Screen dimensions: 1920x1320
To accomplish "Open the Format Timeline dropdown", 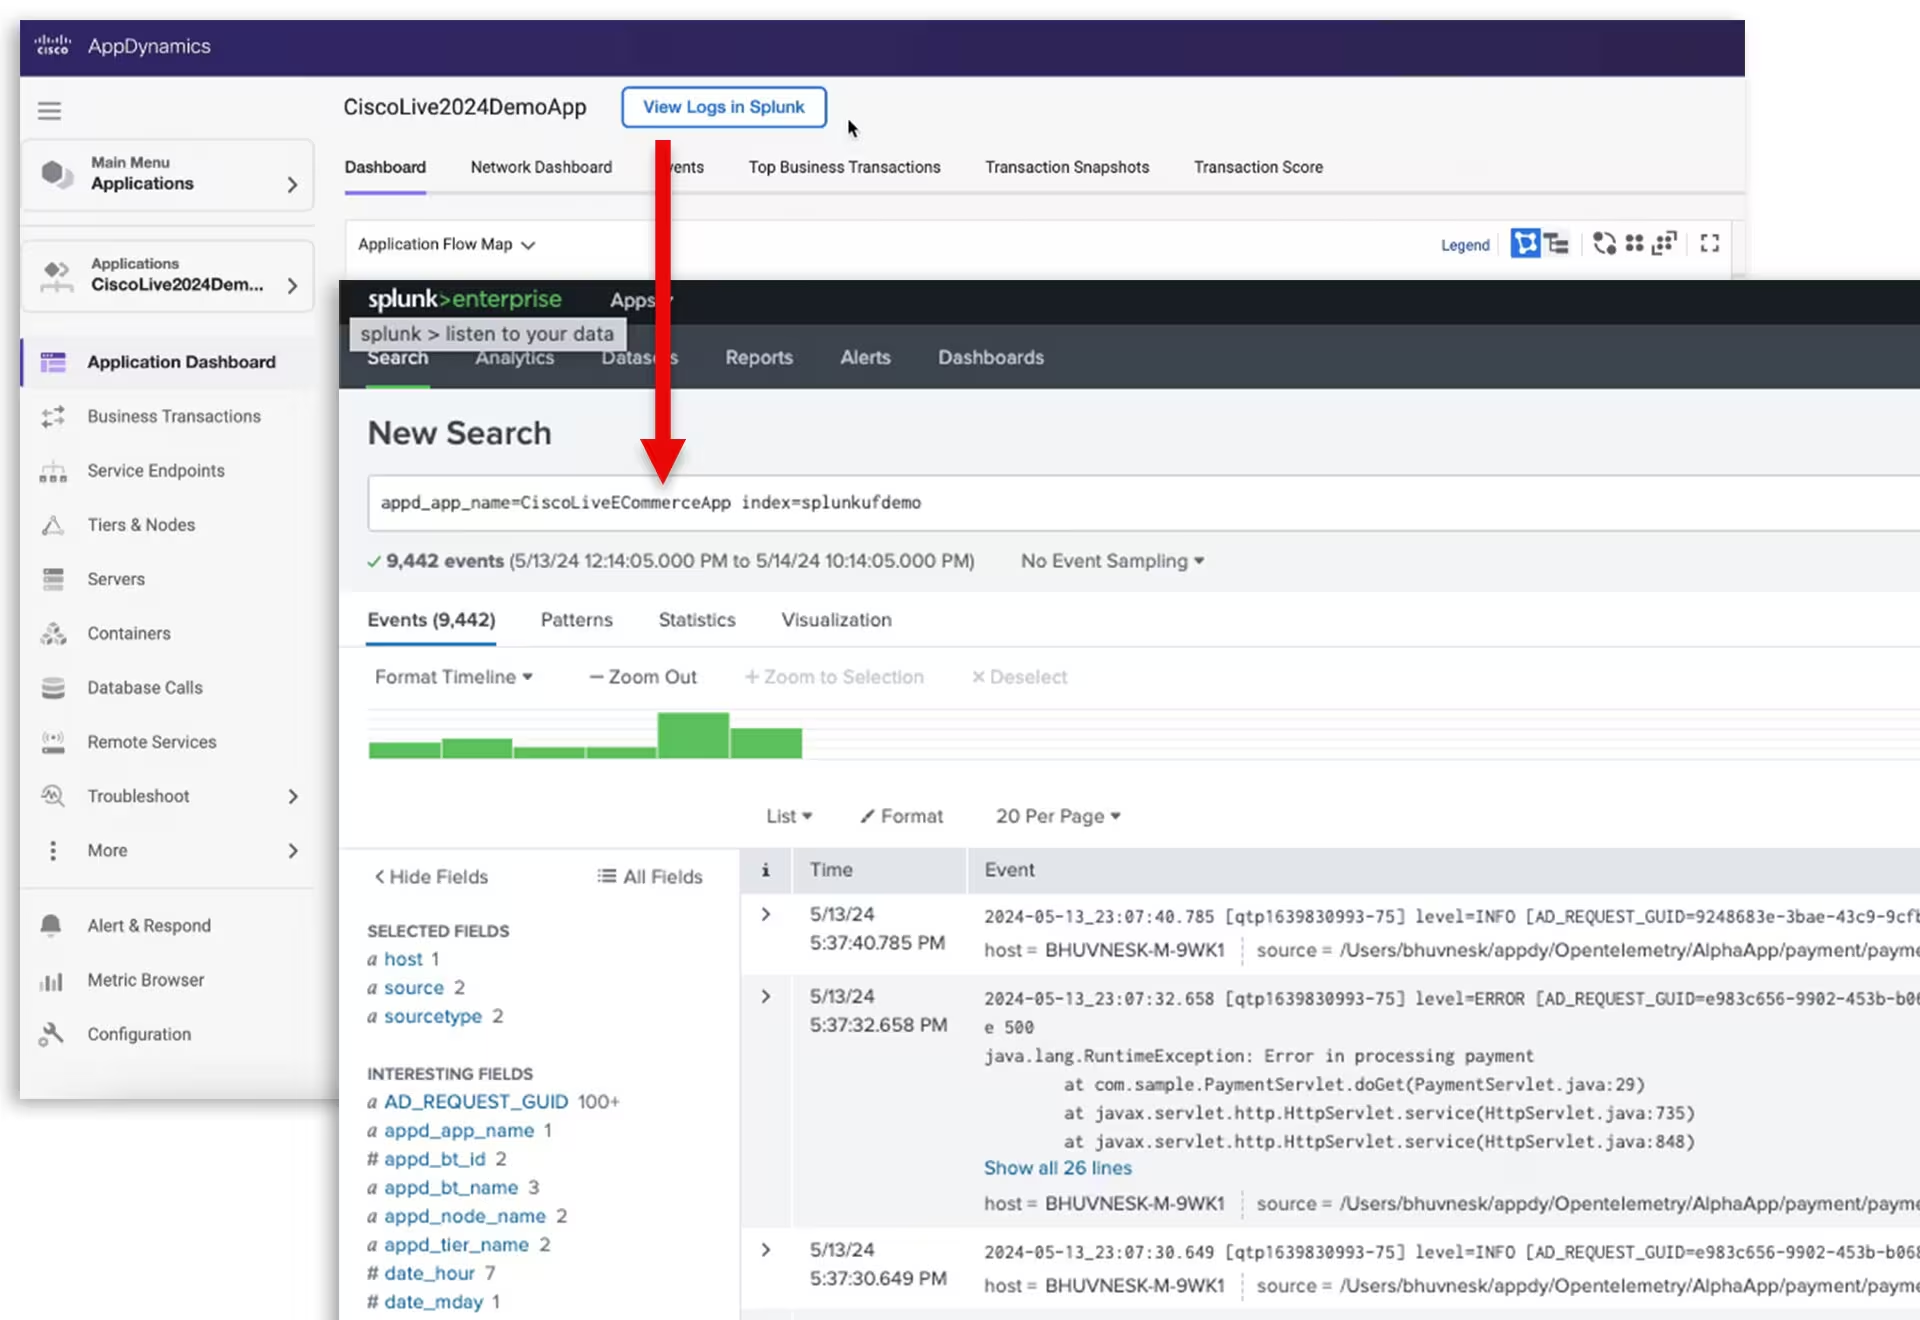I will click(453, 676).
